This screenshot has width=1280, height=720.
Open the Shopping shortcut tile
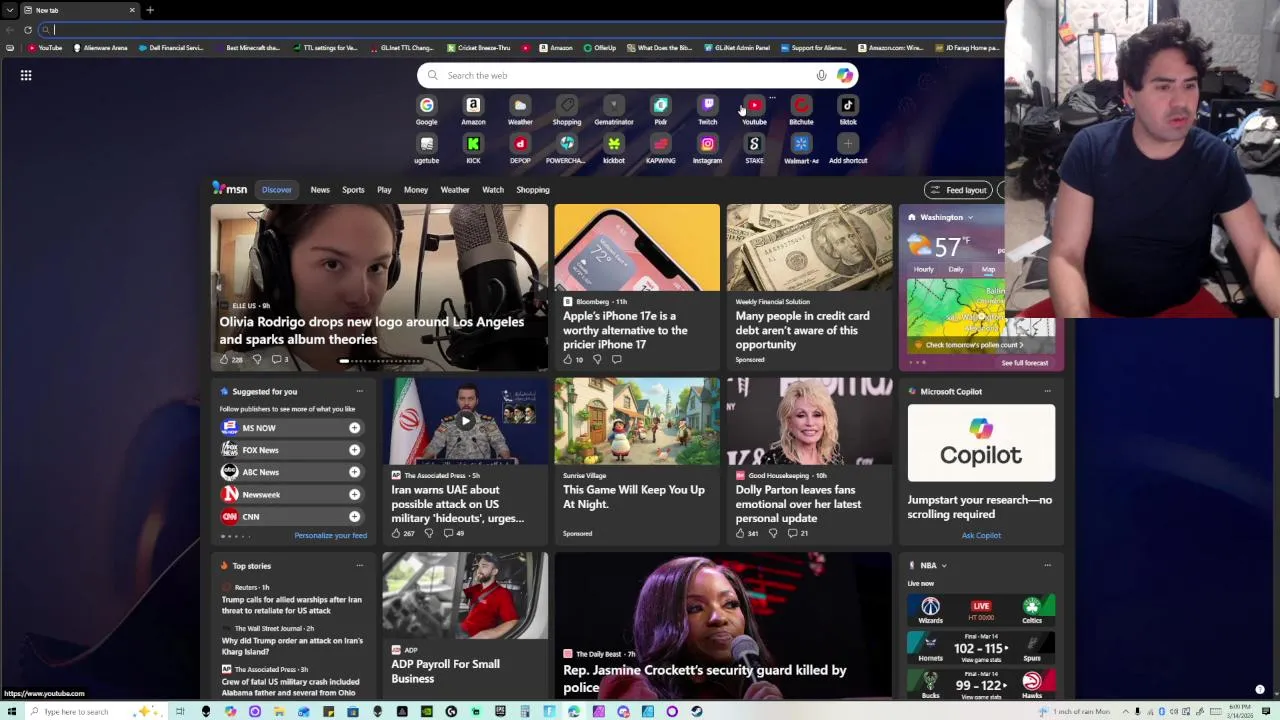tap(567, 110)
